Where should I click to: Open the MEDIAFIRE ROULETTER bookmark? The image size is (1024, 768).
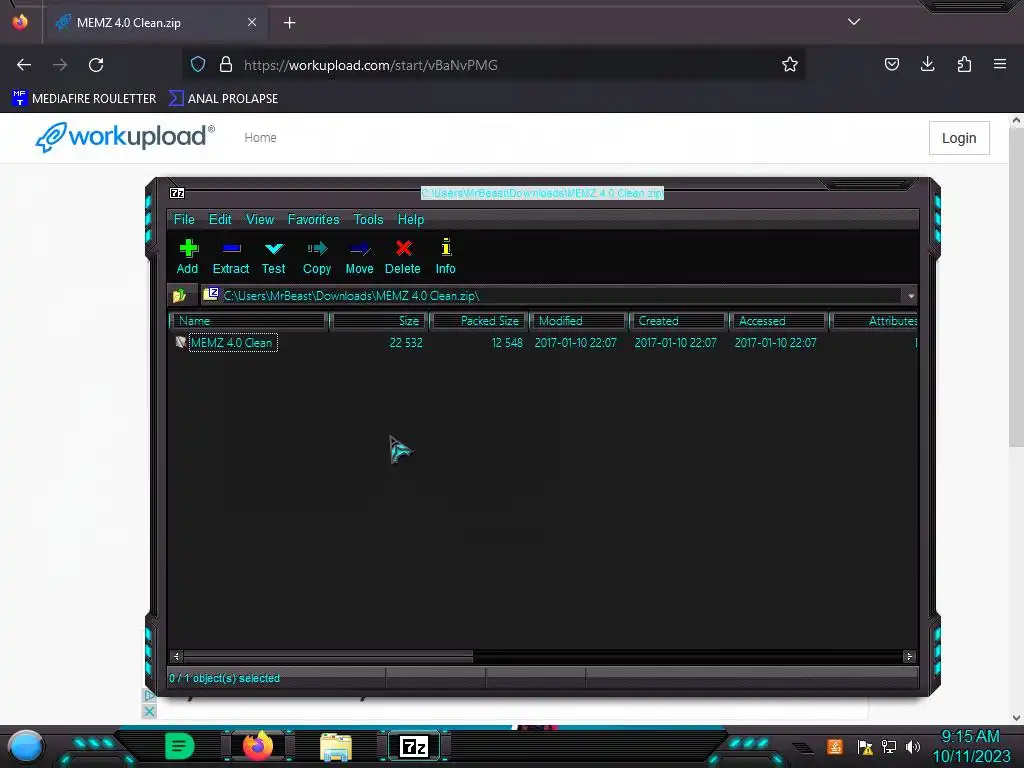point(84,99)
